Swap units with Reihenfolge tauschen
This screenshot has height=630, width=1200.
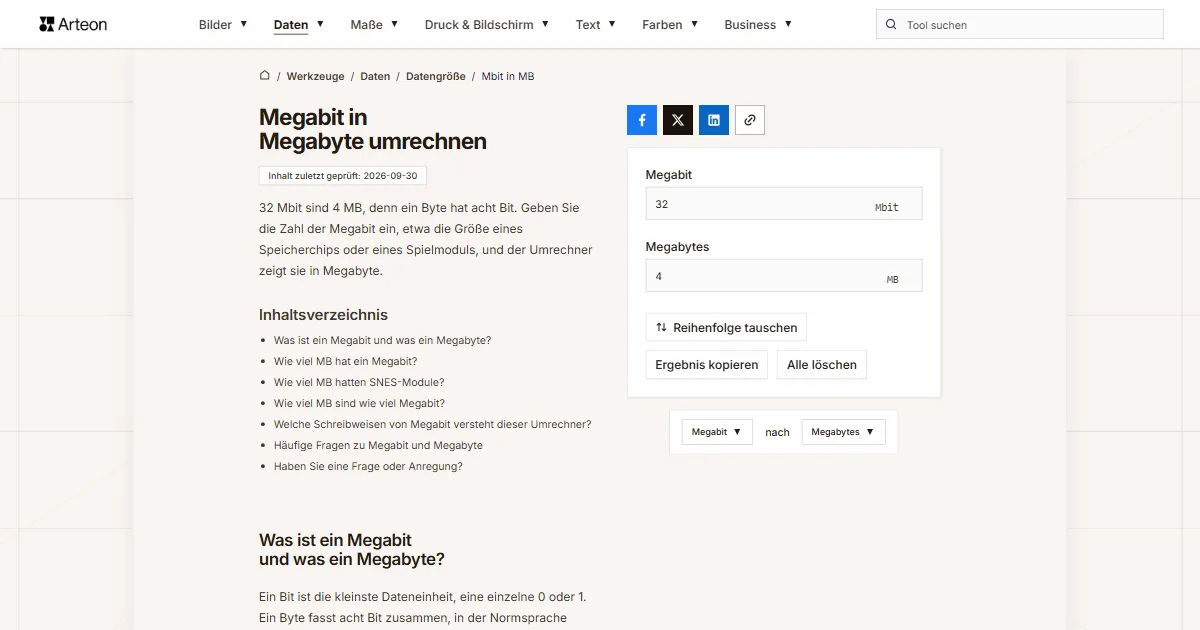pos(726,327)
